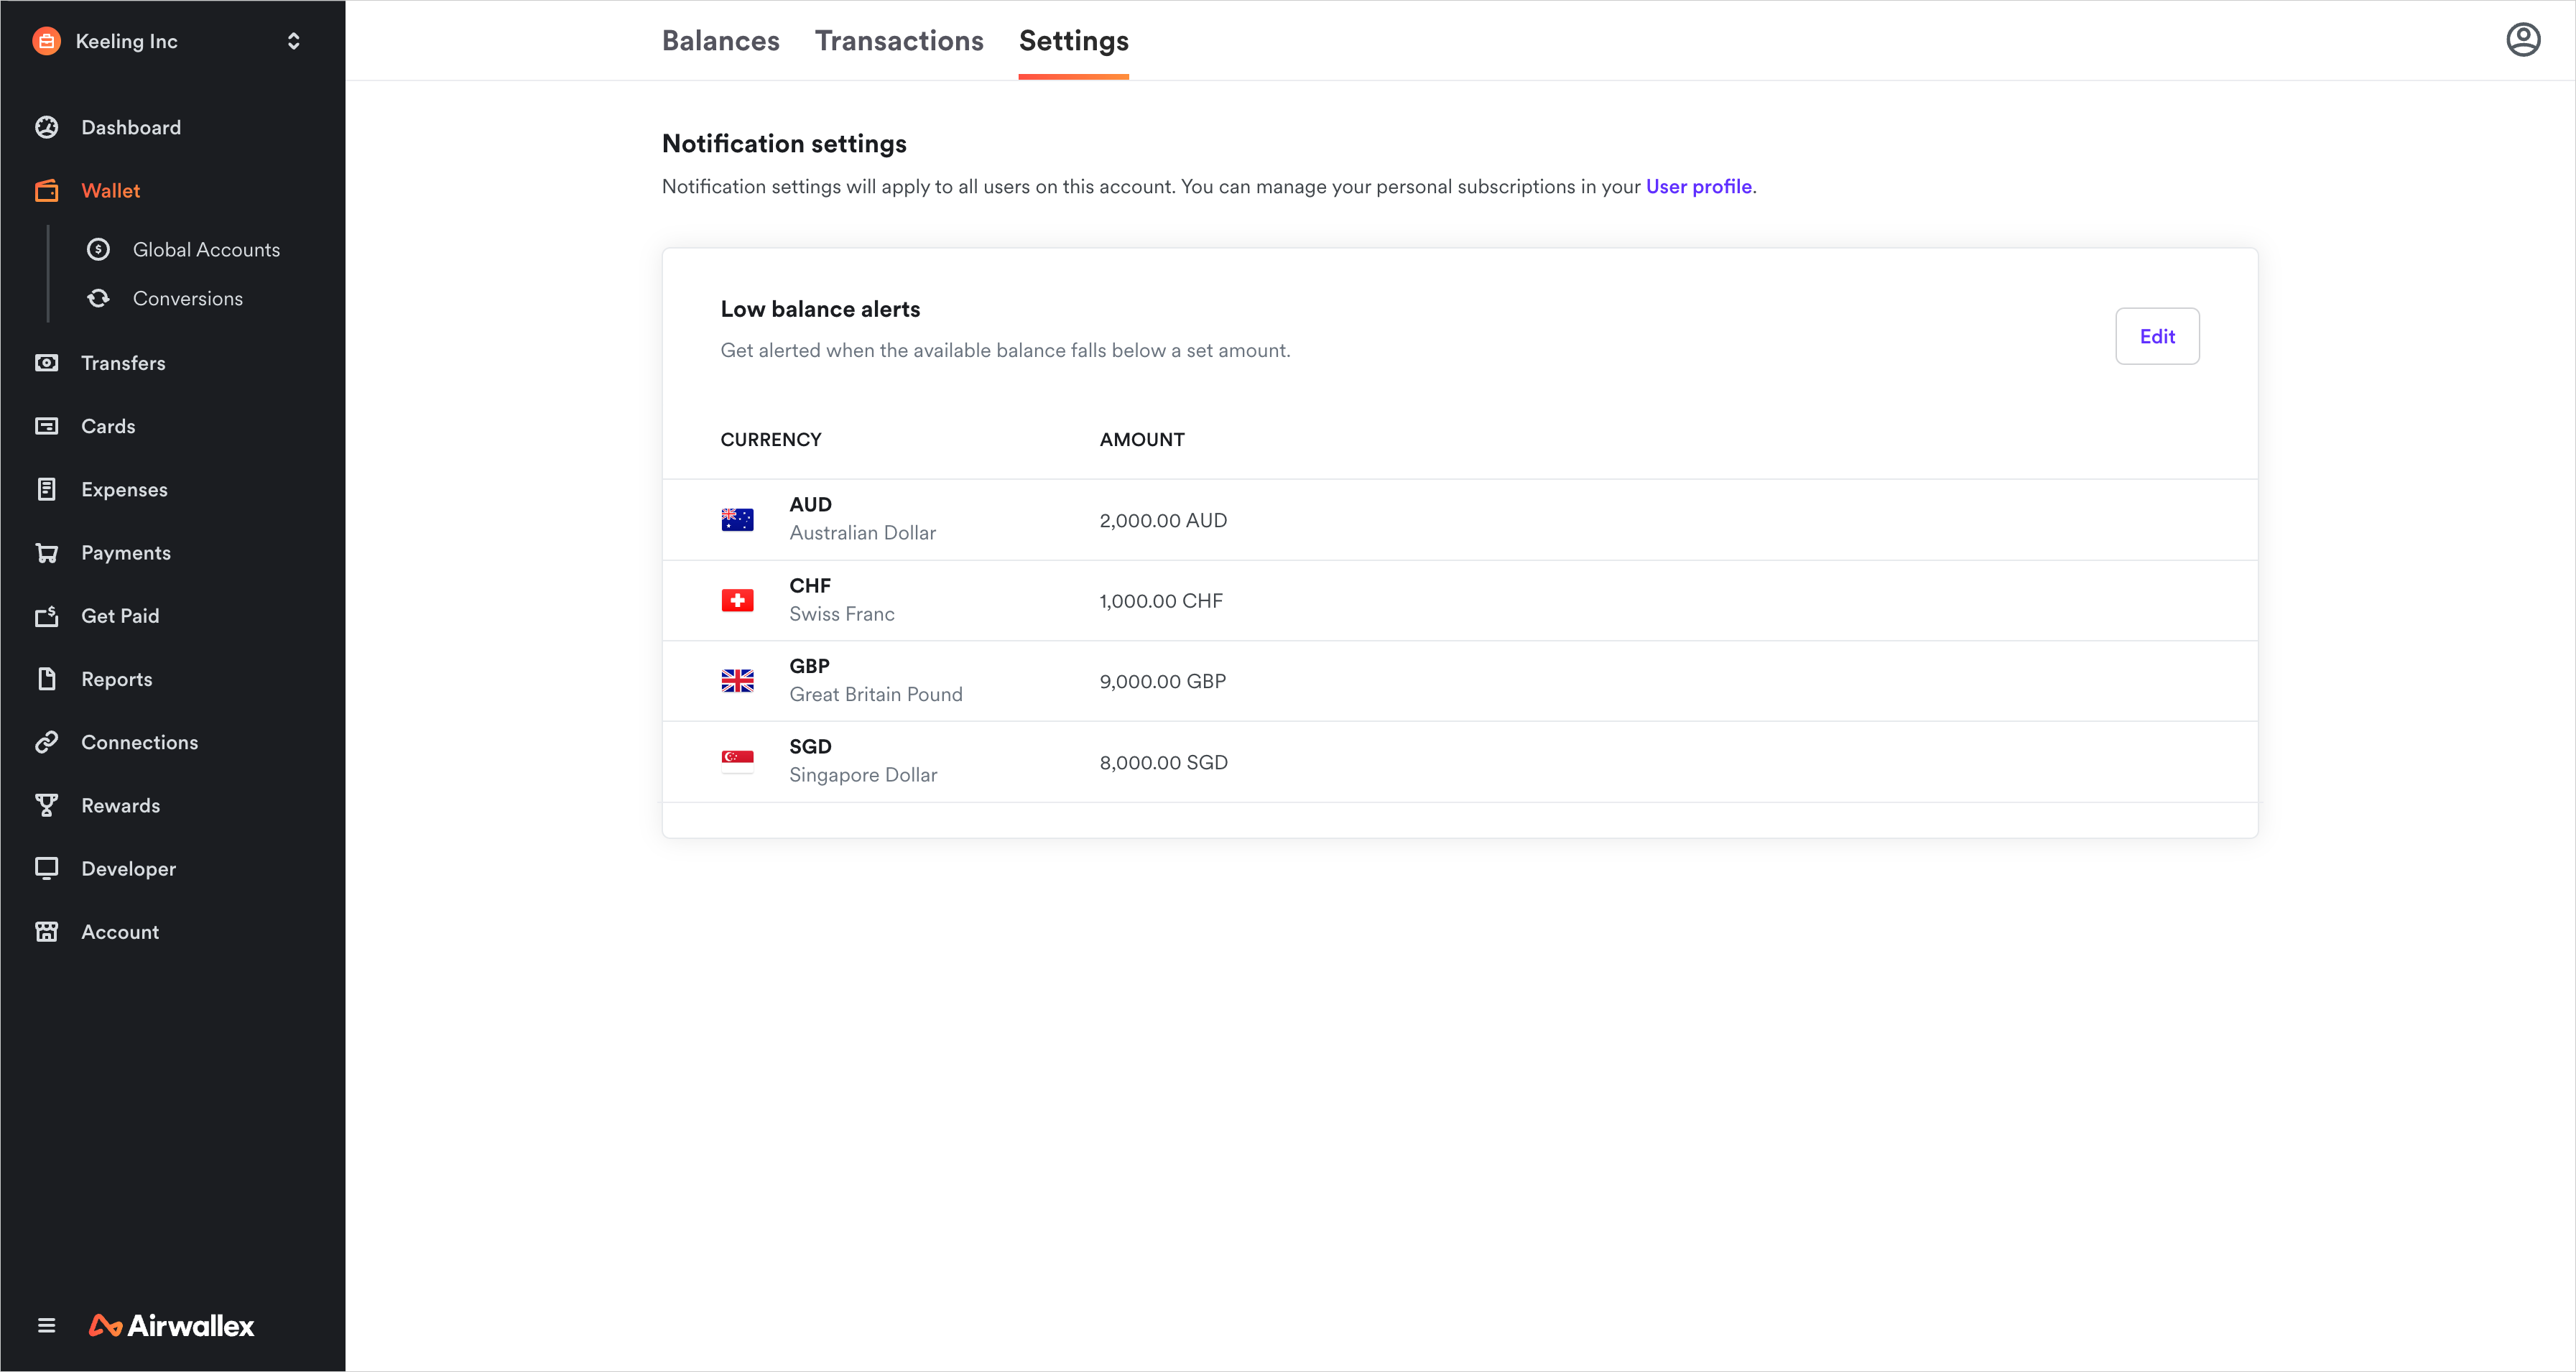Click the Payments shopping cart icon
The height and width of the screenshot is (1372, 2576).
tap(46, 552)
